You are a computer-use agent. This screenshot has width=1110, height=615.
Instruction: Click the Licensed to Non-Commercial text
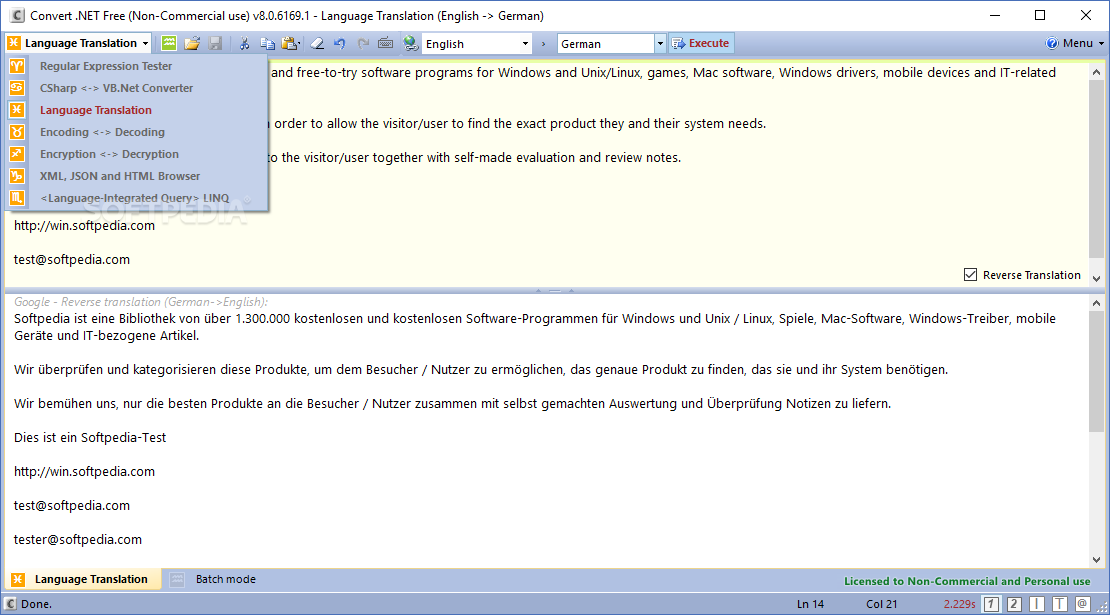(x=967, y=581)
